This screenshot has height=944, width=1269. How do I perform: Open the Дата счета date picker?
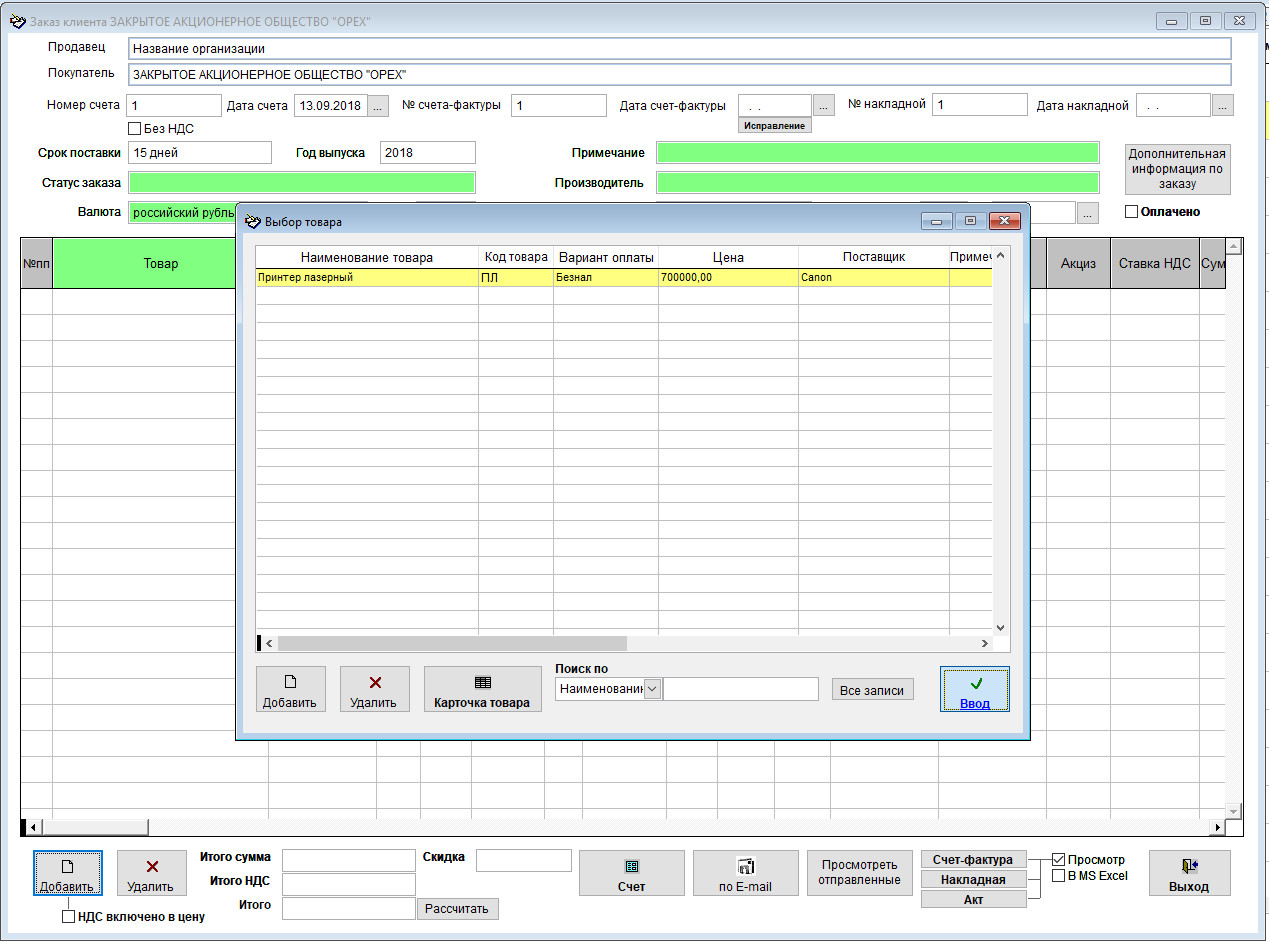point(378,106)
